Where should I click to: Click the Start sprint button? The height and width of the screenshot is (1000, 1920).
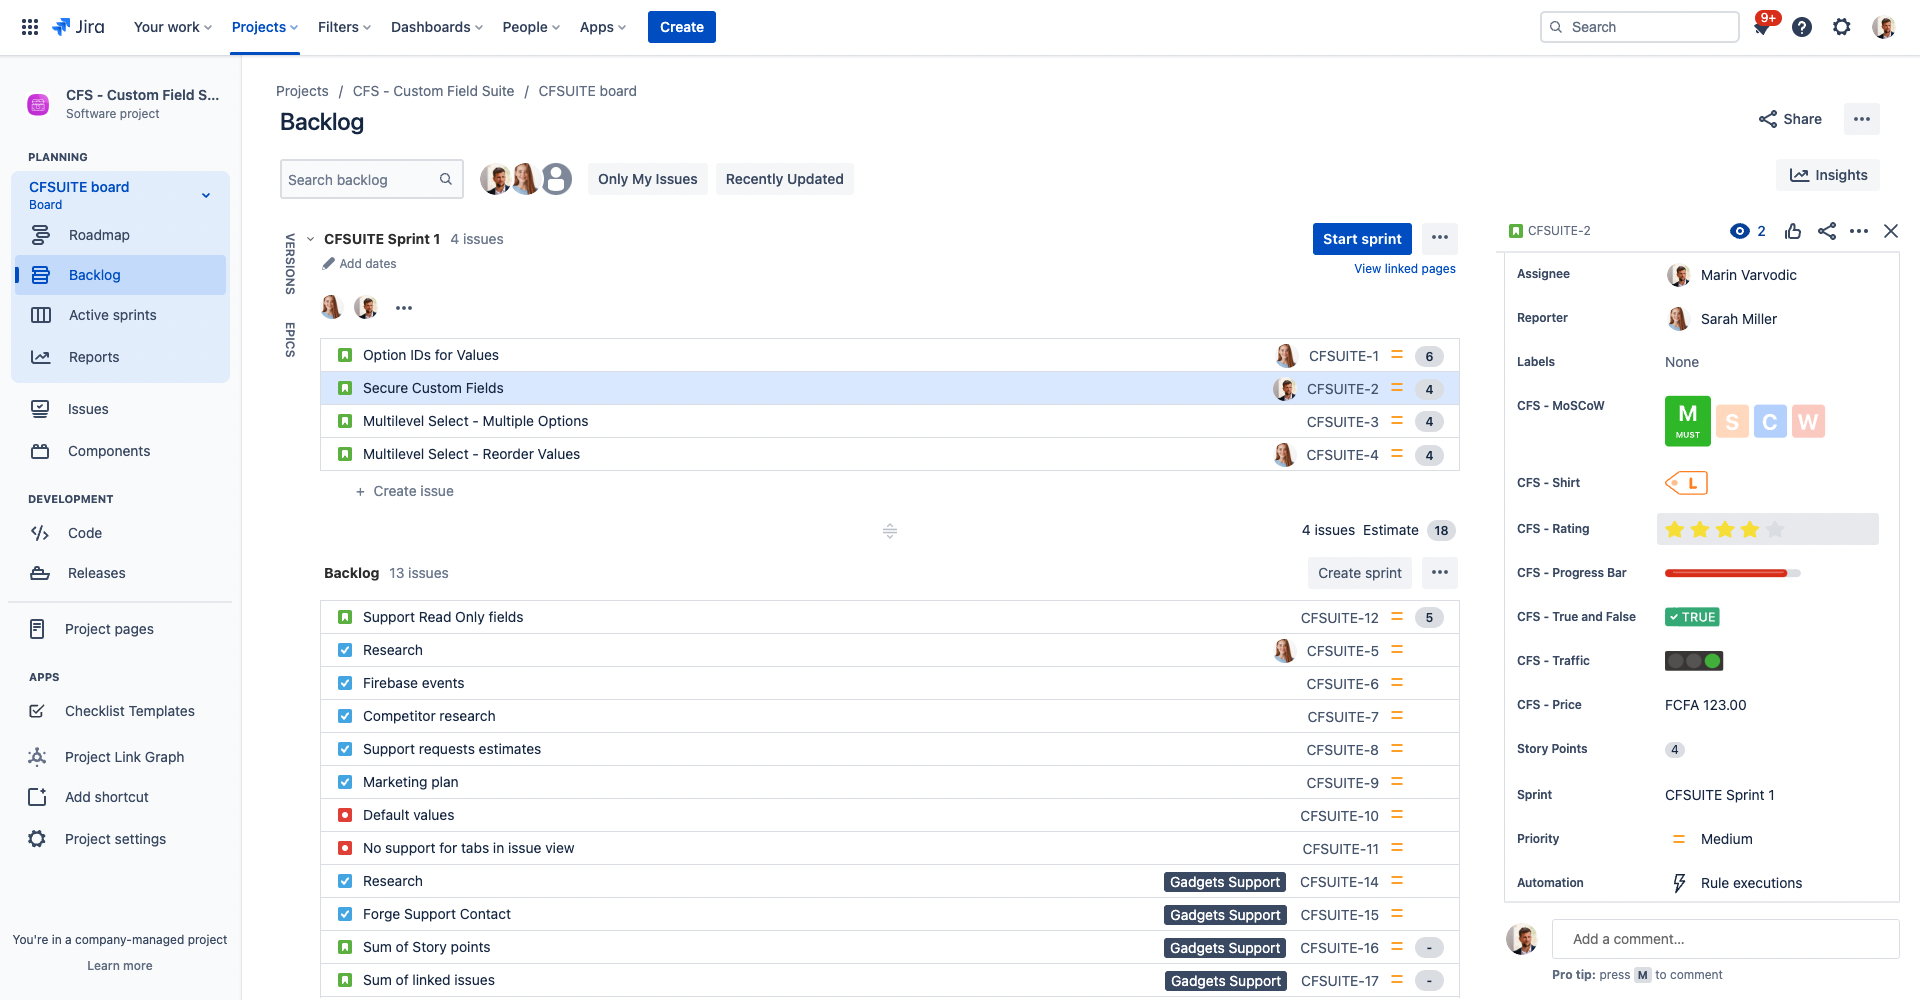[x=1361, y=239]
